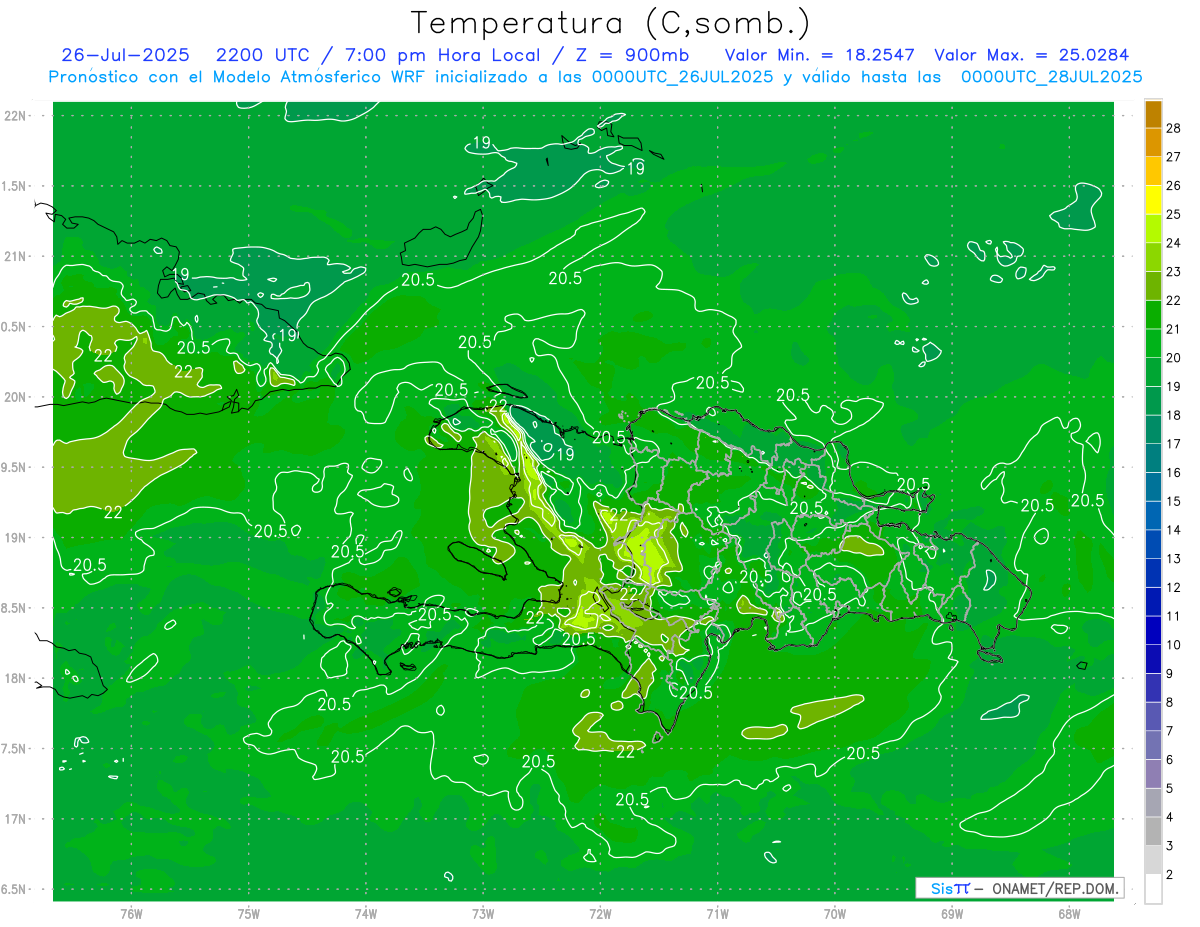
Task: Select the purple swatch between 5 and 6
Action: point(1153,774)
